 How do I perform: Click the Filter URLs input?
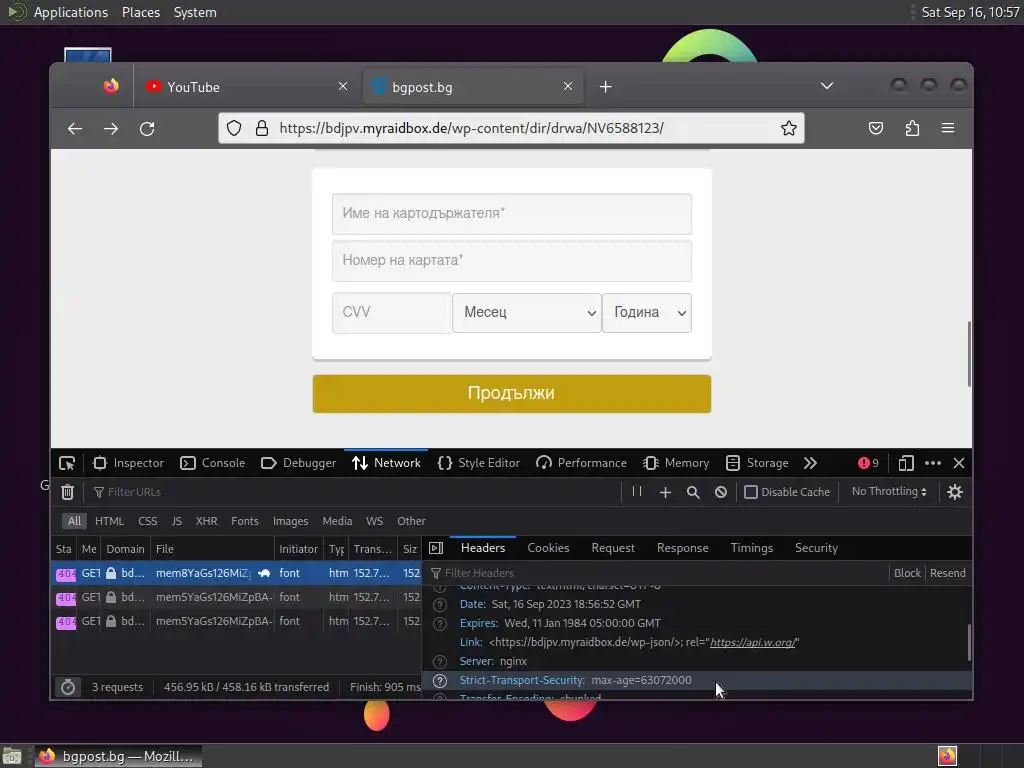point(353,492)
